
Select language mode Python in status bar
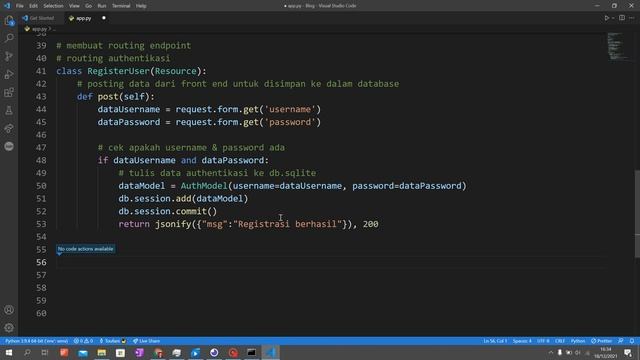click(x=578, y=341)
